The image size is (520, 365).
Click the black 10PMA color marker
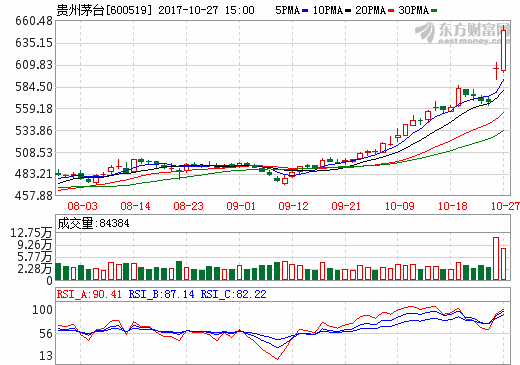click(x=348, y=11)
